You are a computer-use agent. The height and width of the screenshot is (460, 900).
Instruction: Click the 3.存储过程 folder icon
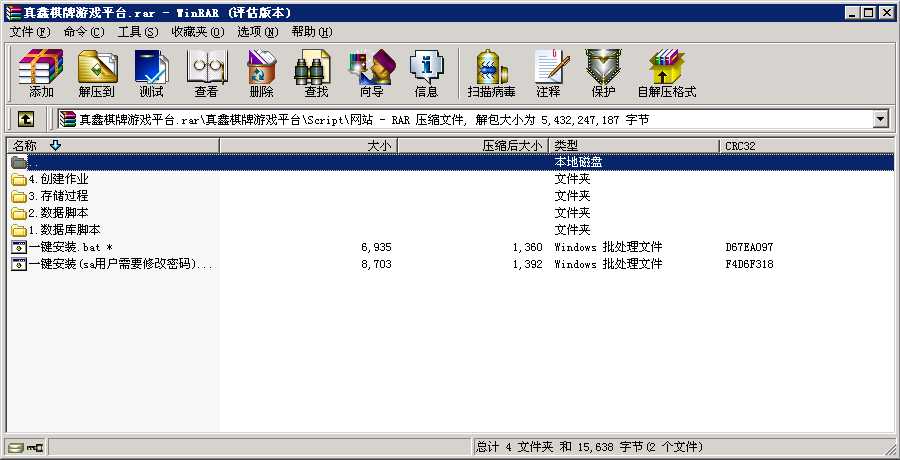[x=19, y=196]
